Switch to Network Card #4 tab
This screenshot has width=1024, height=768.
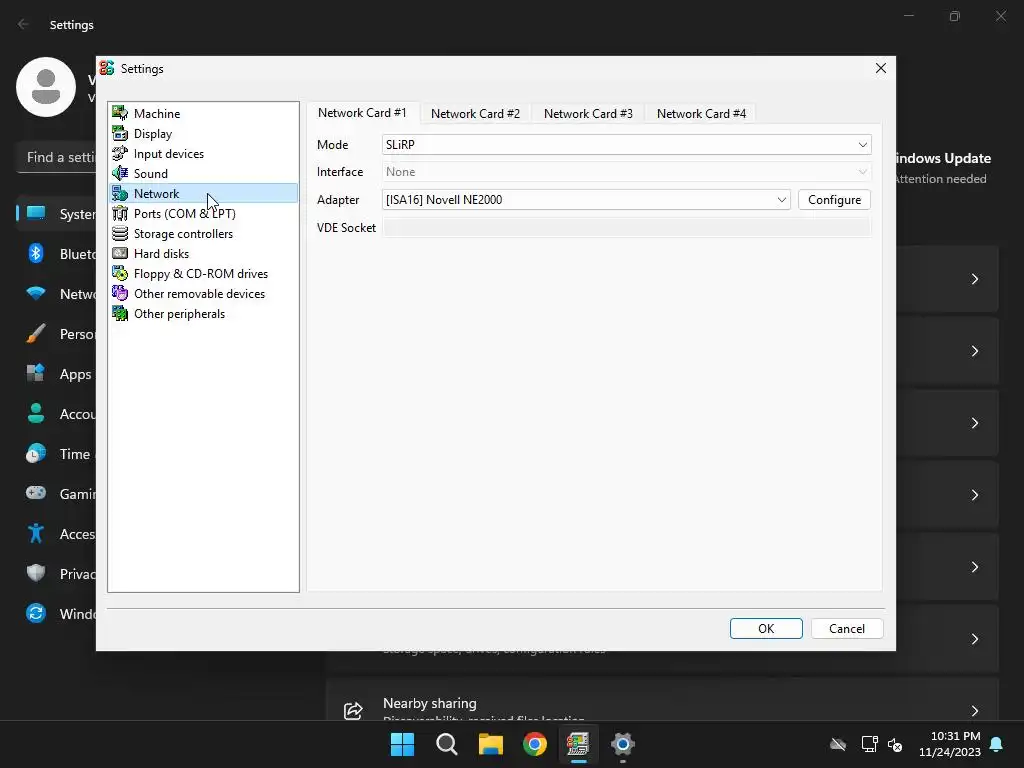pos(701,114)
